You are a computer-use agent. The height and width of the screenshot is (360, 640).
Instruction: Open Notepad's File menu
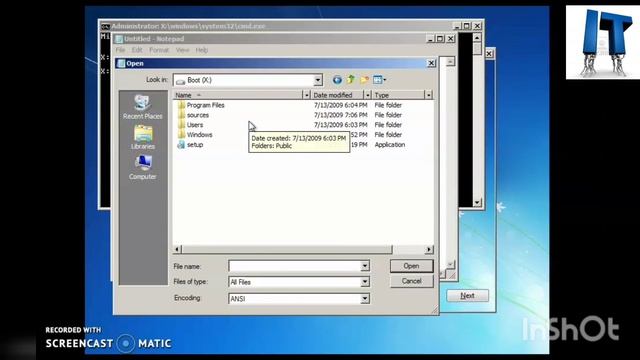coord(120,50)
